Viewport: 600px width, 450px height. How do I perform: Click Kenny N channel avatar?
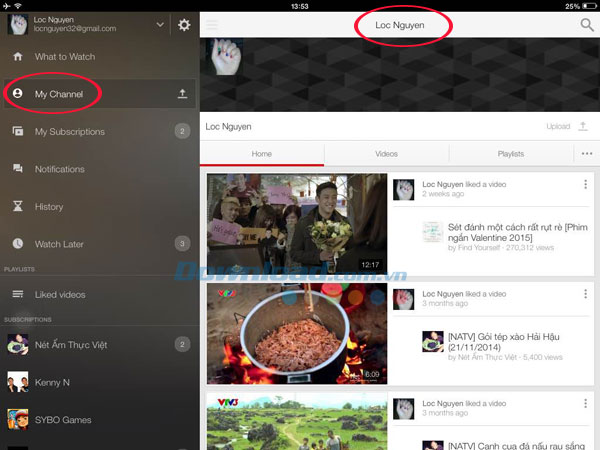18,382
